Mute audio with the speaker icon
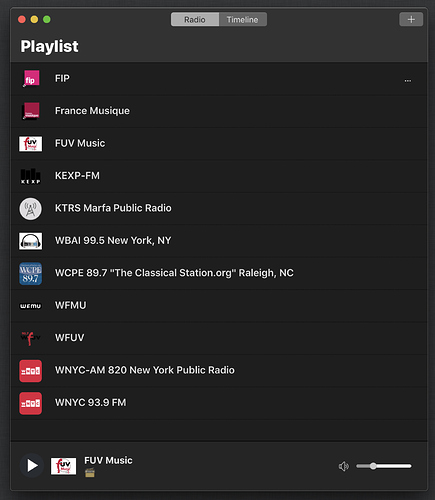 pos(344,466)
